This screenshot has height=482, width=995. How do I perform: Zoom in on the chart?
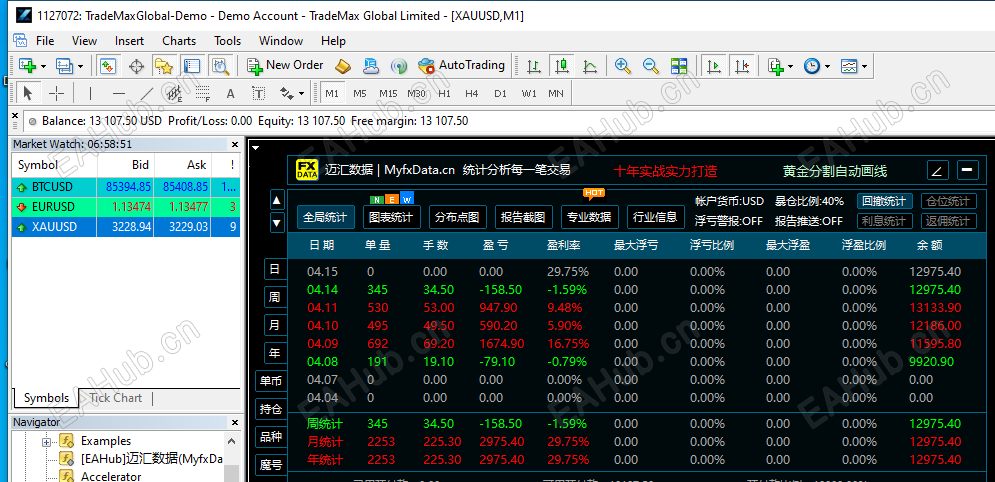pyautogui.click(x=623, y=65)
